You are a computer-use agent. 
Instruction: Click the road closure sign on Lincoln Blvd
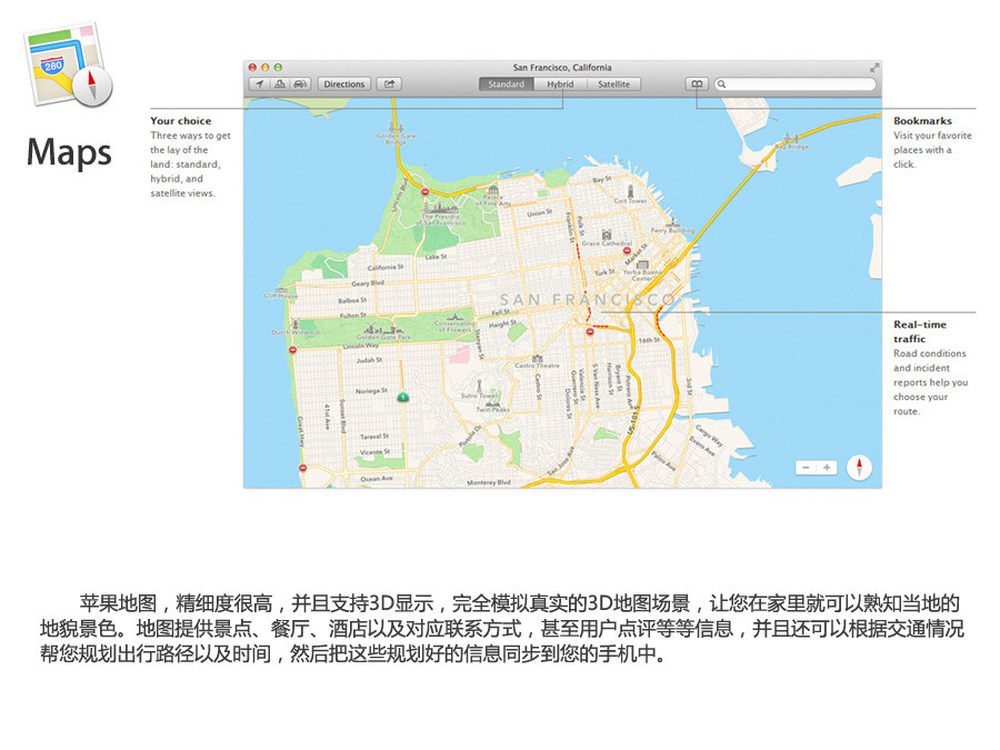tap(425, 191)
